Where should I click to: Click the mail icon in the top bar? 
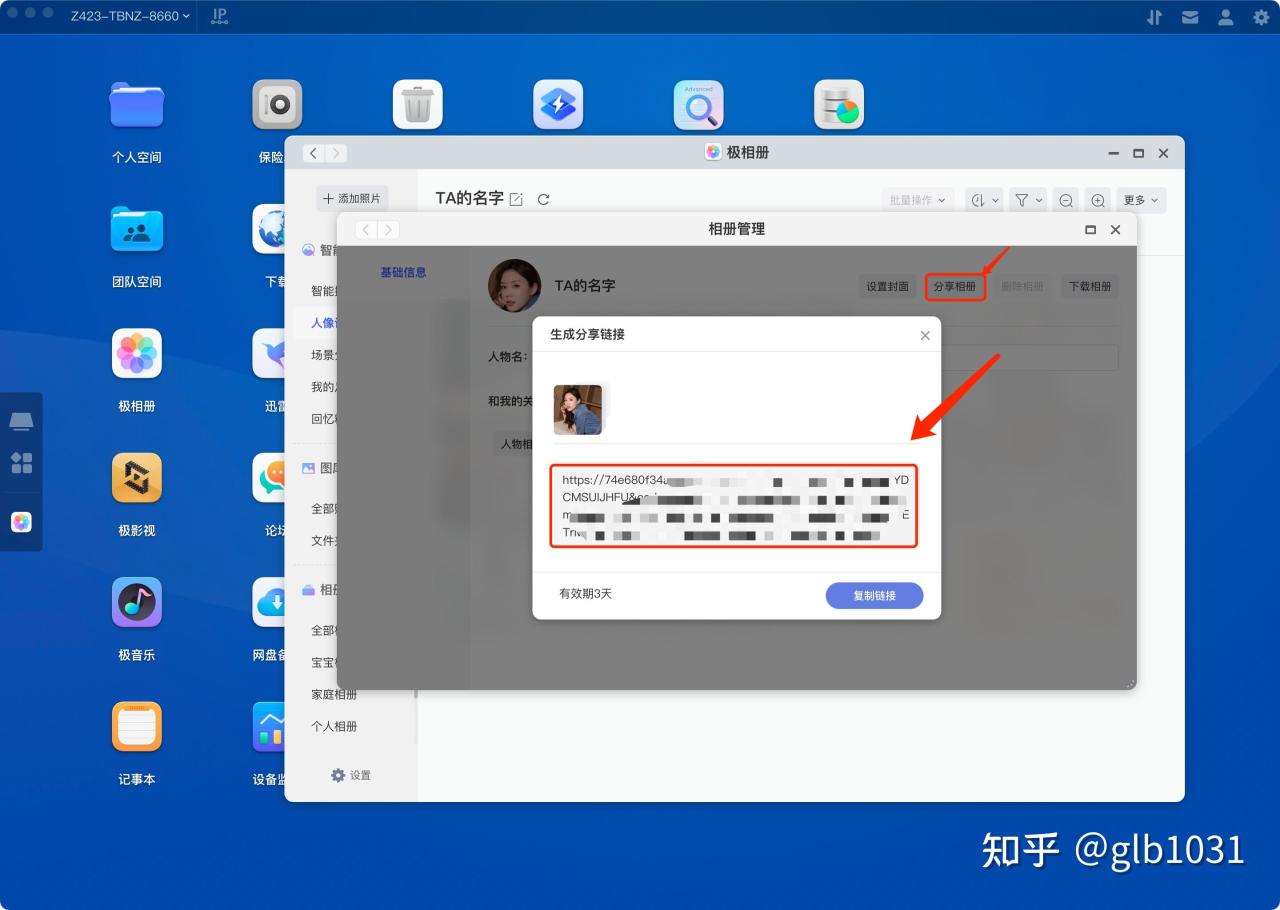tap(1190, 16)
